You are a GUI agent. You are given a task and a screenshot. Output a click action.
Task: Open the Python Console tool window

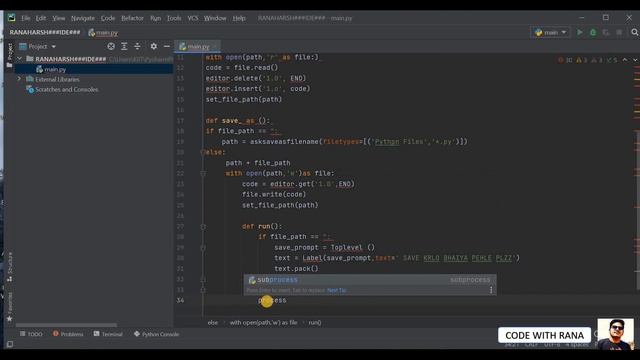157,334
